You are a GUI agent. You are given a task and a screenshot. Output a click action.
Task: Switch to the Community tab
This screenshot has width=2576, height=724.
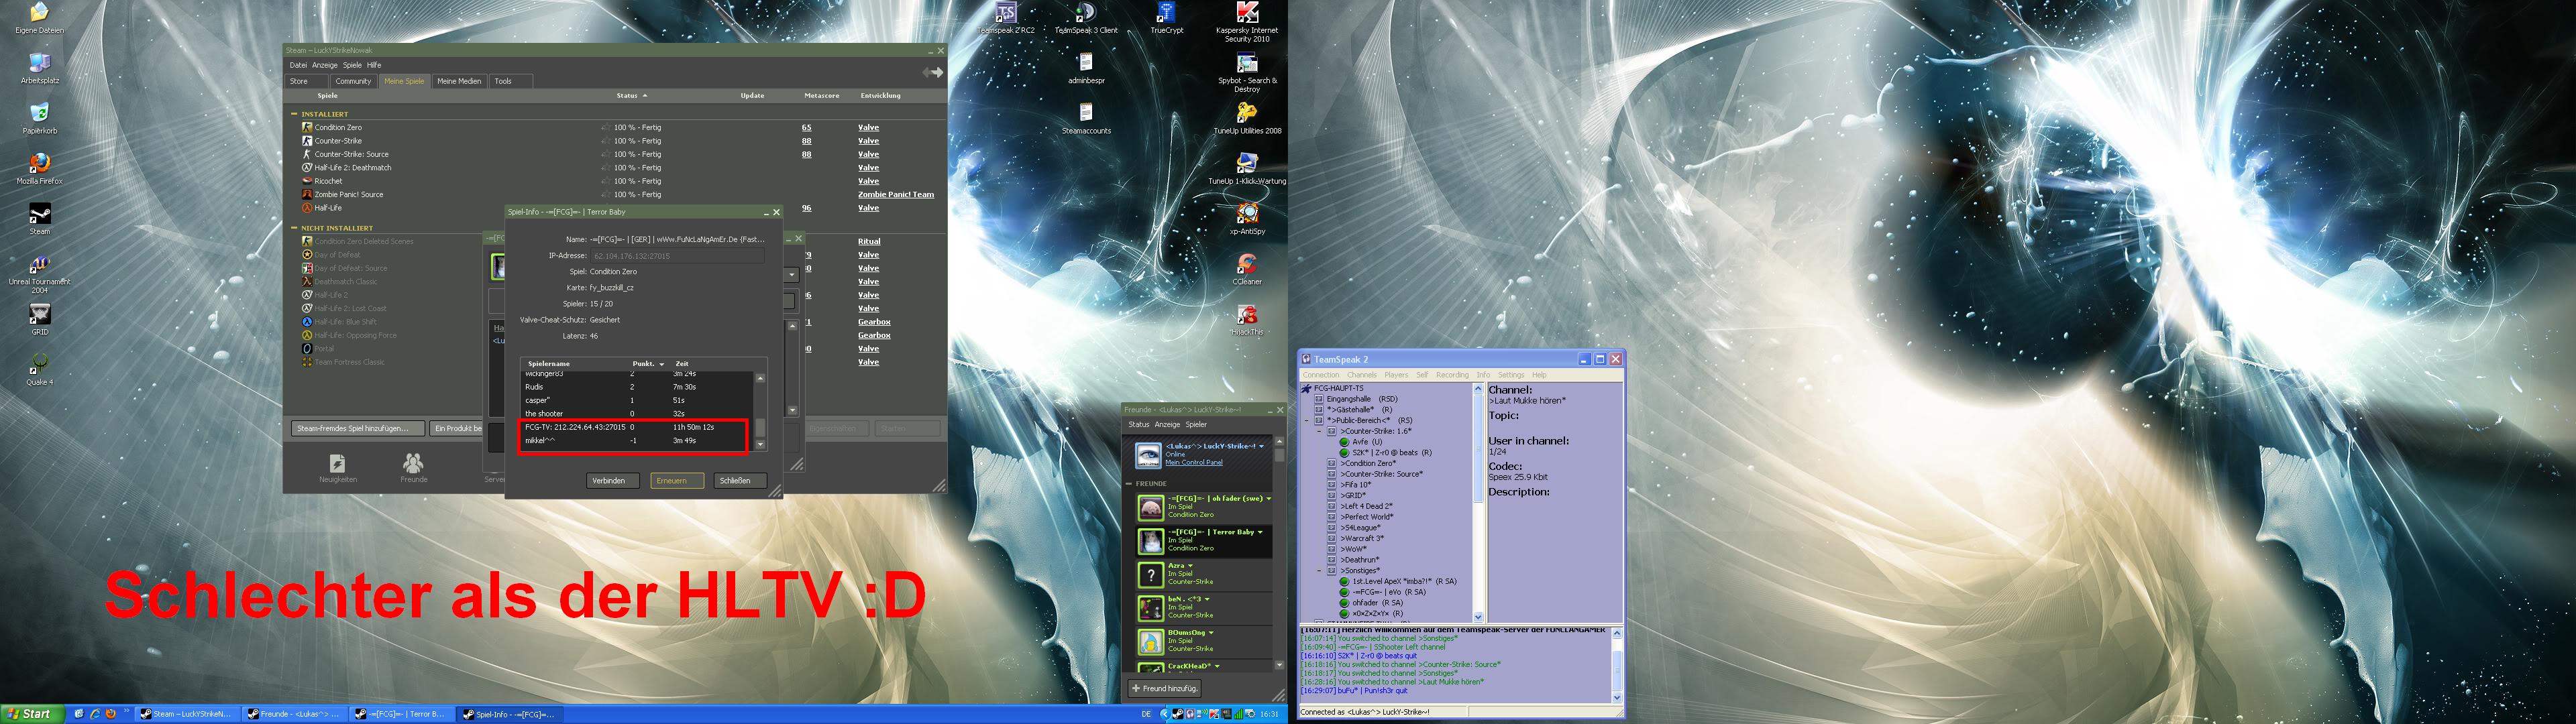pyautogui.click(x=353, y=81)
